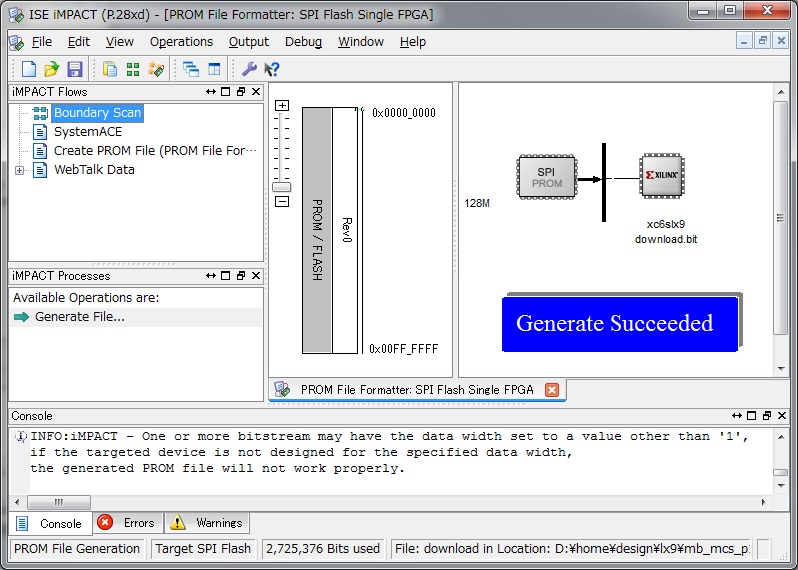Screen dimensions: 798x570
Task: Click the Initialize Chain starburst icon
Action: 156,69
